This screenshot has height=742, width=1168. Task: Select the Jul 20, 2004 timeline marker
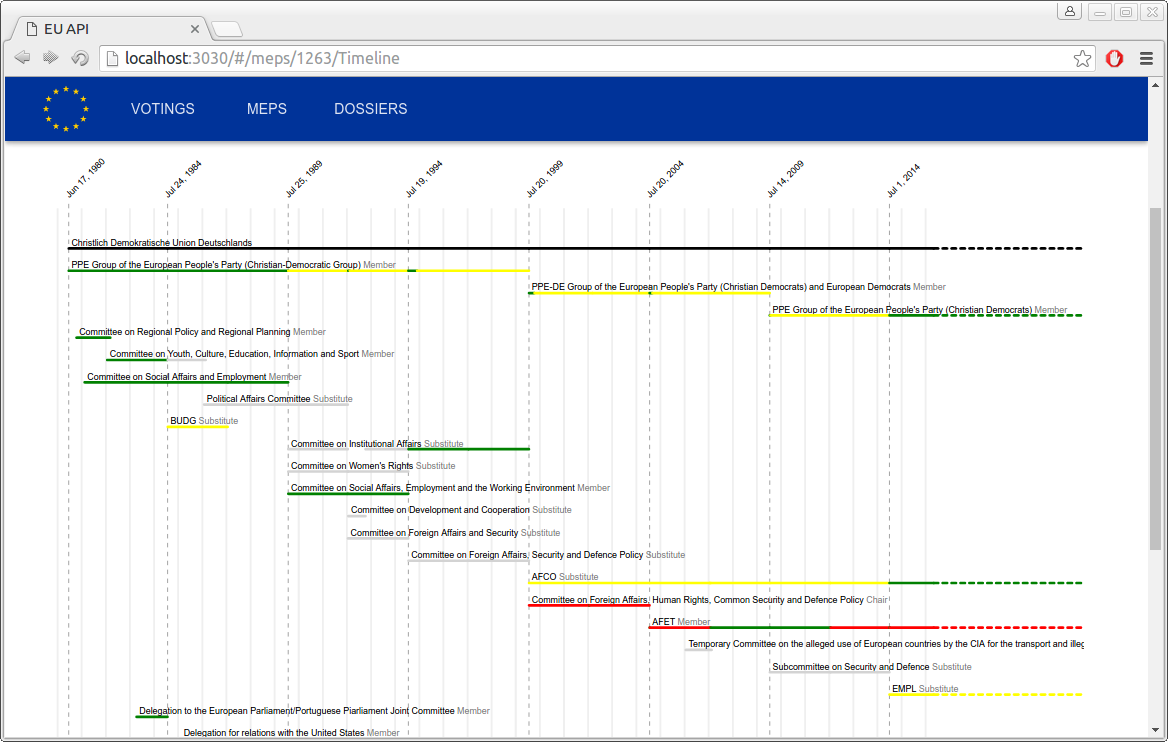664,179
